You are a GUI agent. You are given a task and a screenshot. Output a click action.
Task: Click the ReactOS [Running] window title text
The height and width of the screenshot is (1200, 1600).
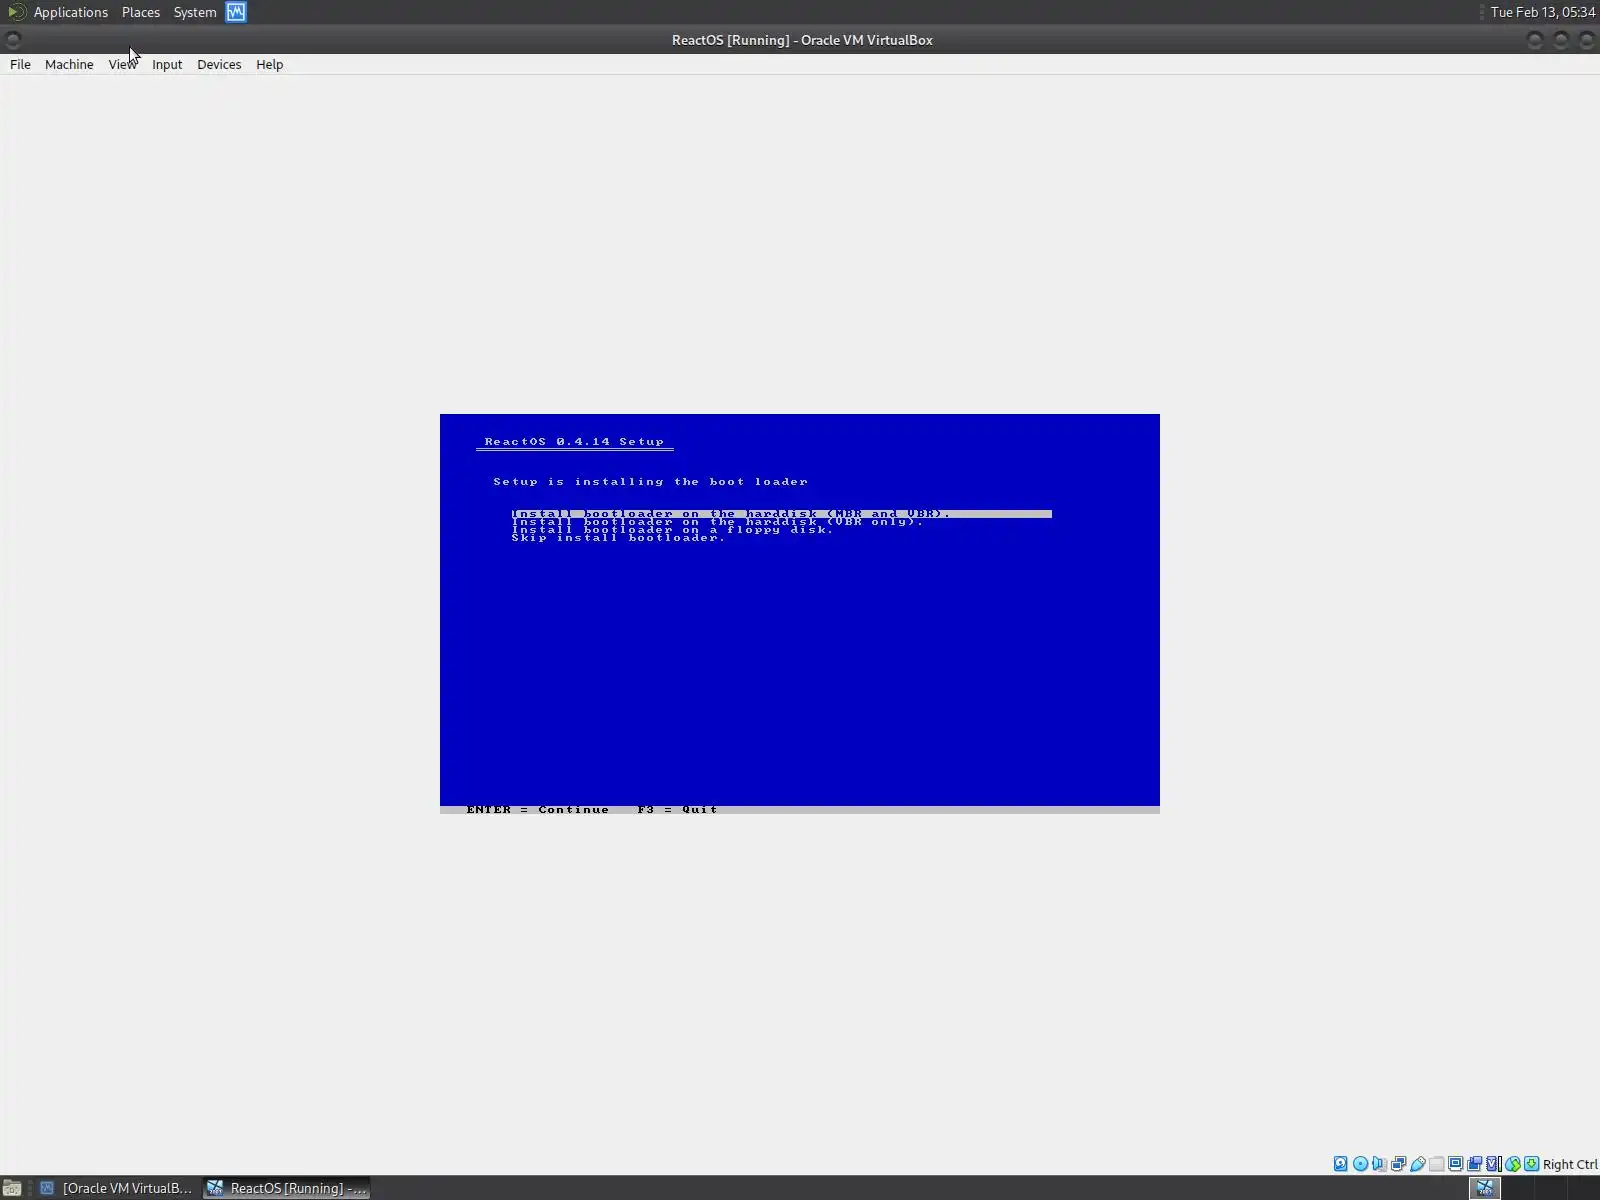(802, 40)
